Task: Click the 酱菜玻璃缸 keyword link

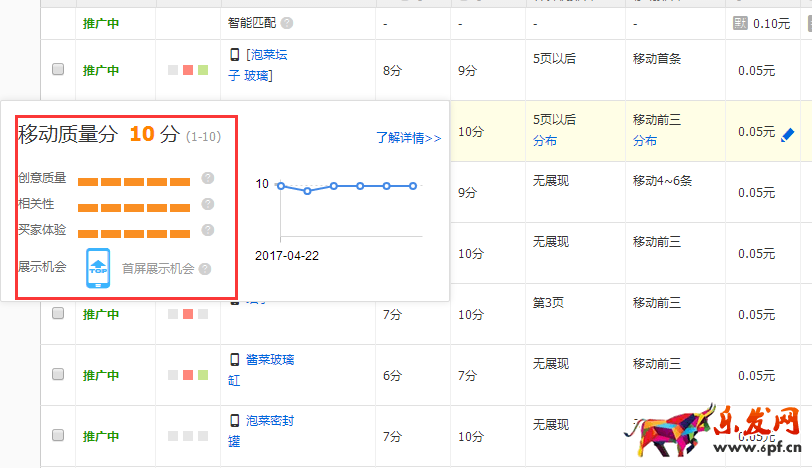Action: (270, 359)
